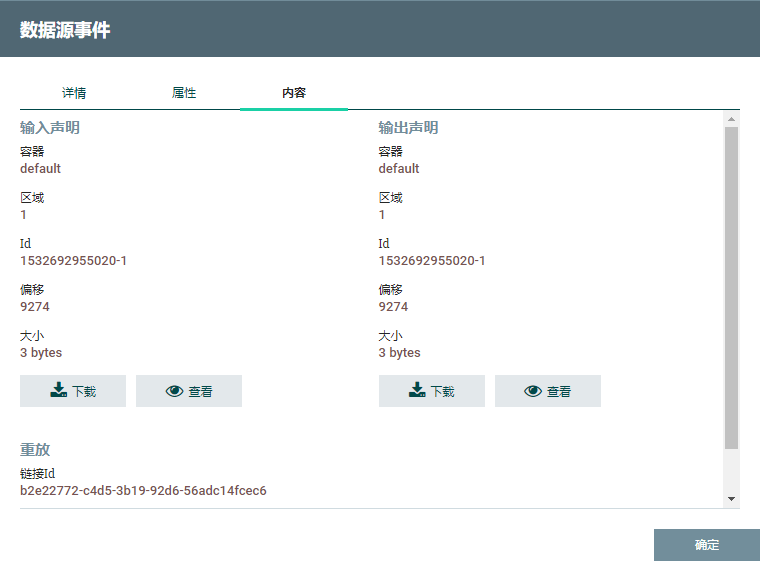Click the 数据源事件 dialog title

[65, 30]
